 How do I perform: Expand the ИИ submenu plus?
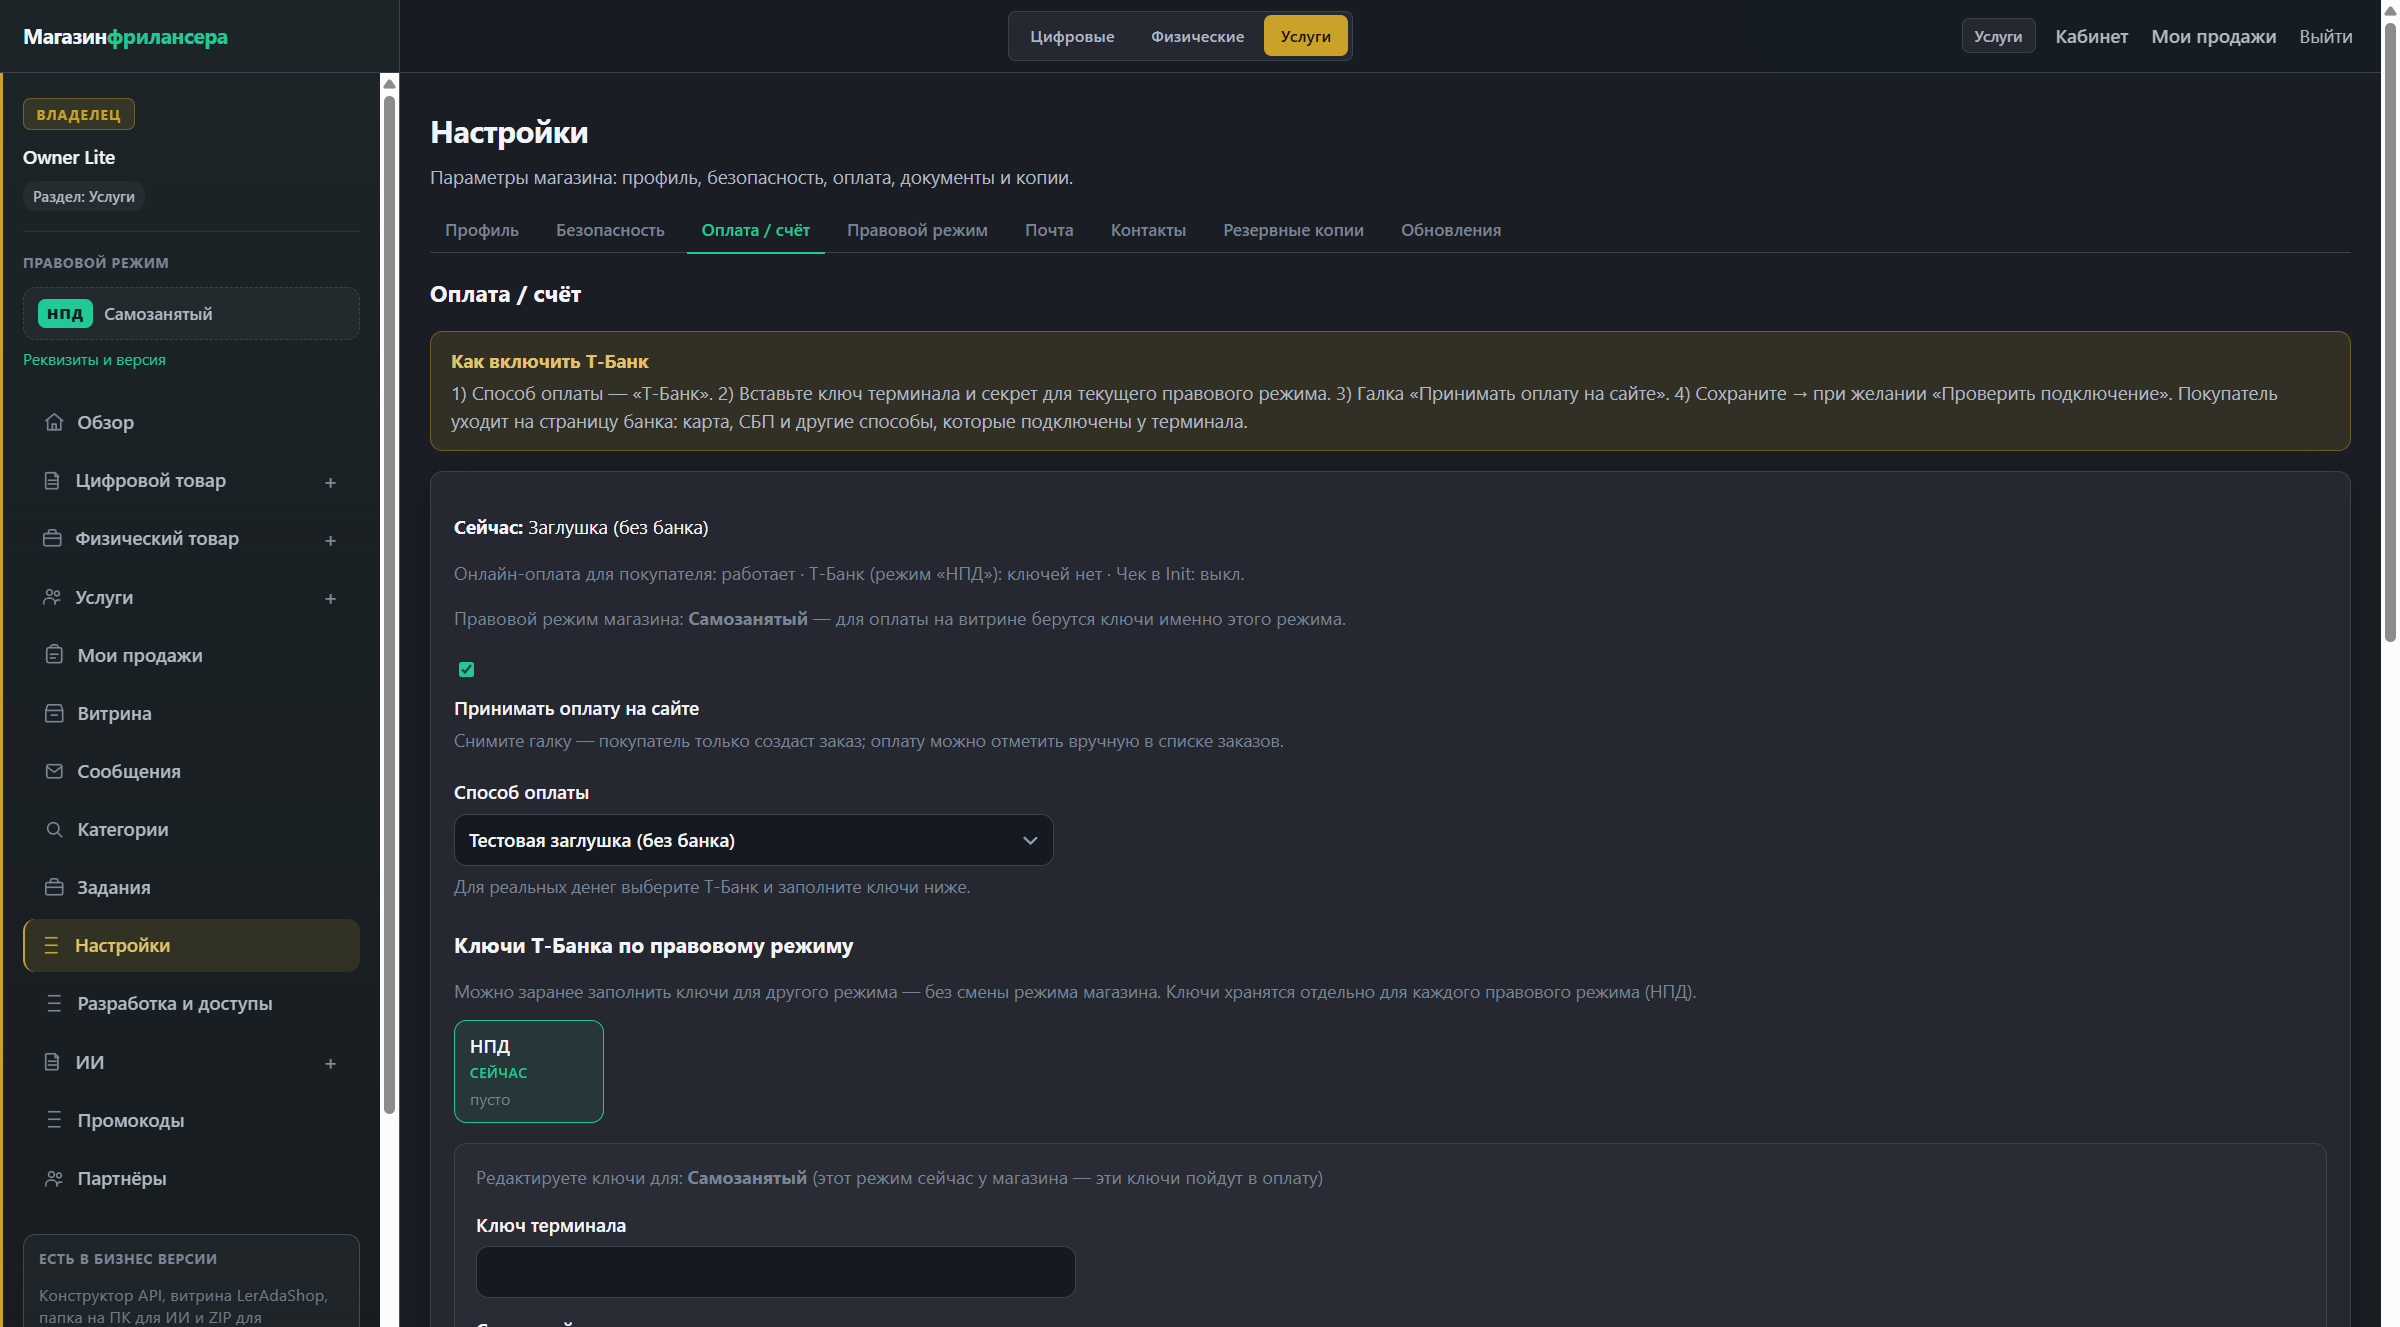[x=330, y=1063]
